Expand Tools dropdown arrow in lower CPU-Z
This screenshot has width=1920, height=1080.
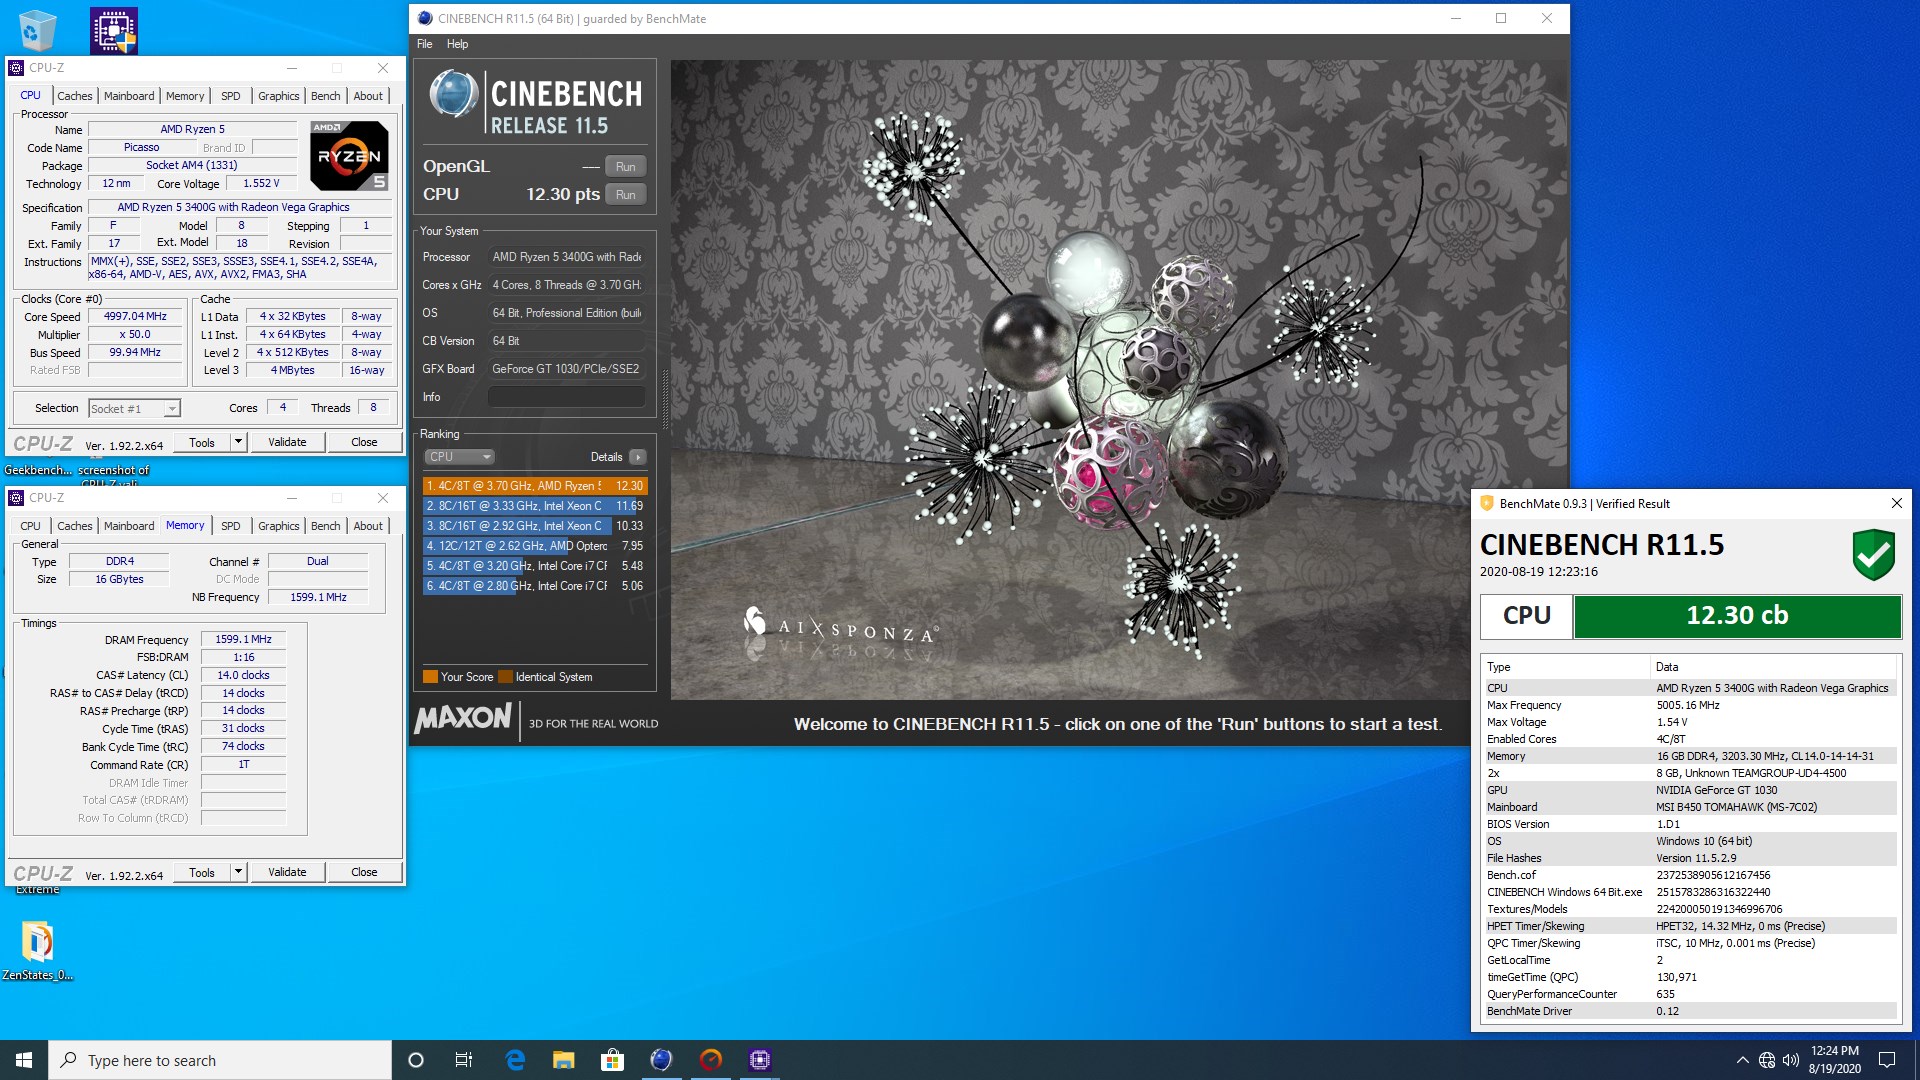pos(238,872)
